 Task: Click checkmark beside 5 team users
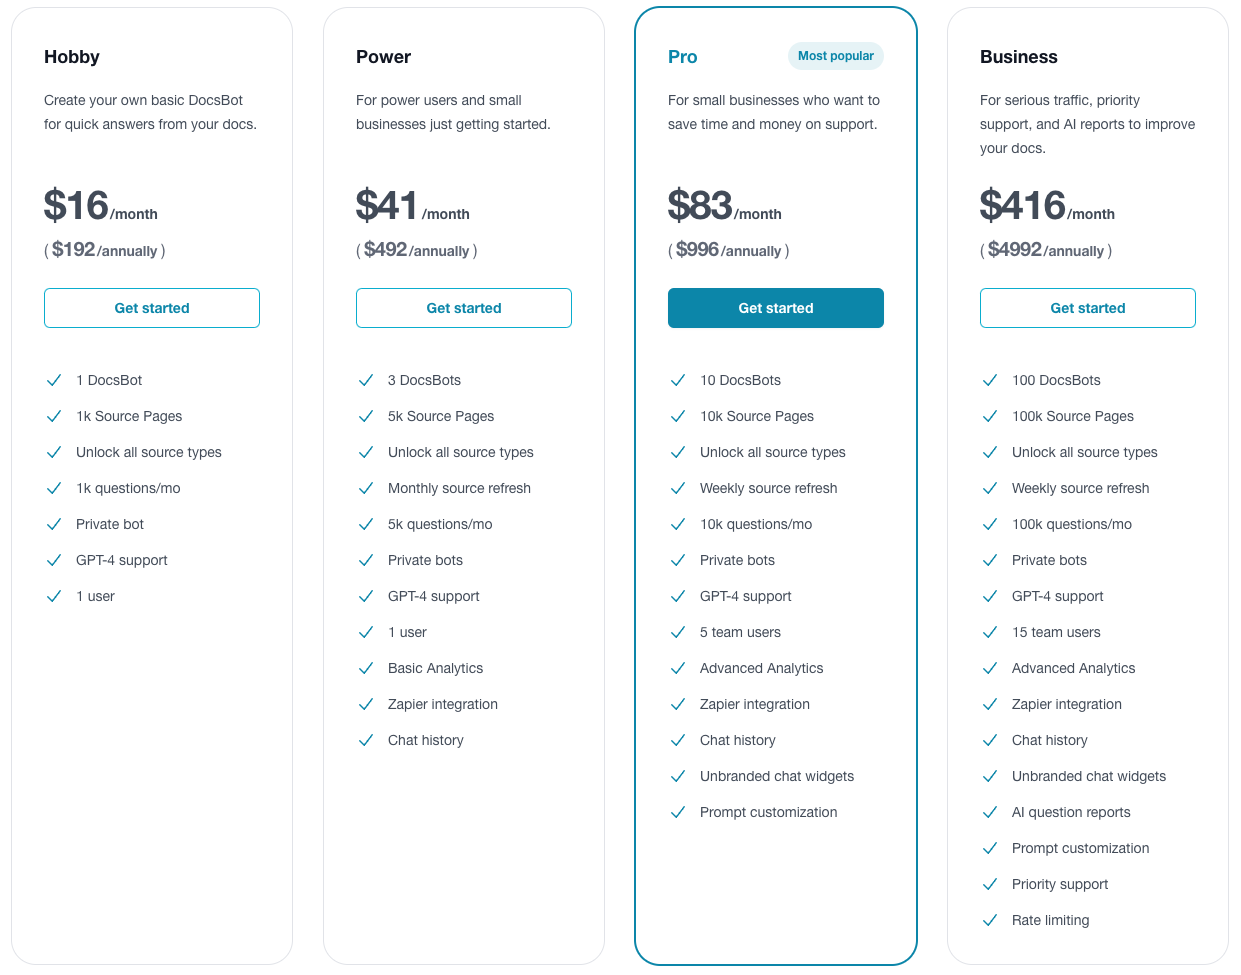click(678, 632)
